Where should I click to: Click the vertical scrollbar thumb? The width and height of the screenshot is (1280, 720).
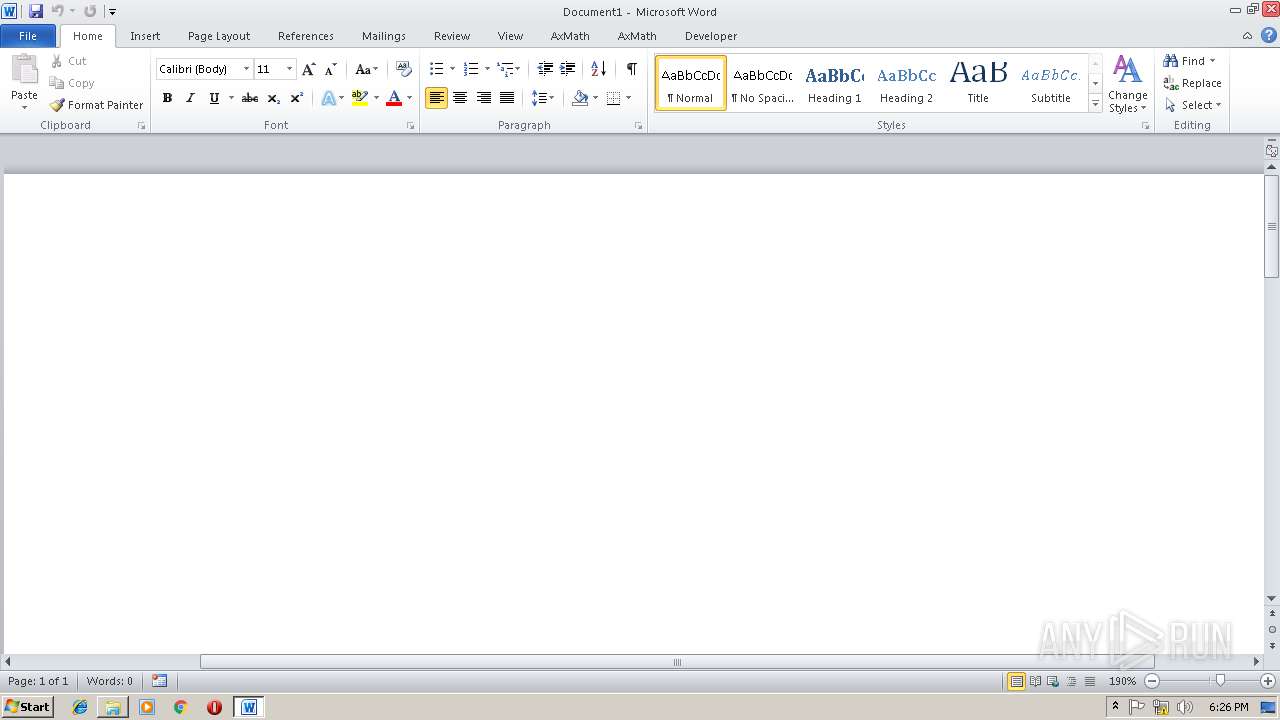pos(1272,227)
